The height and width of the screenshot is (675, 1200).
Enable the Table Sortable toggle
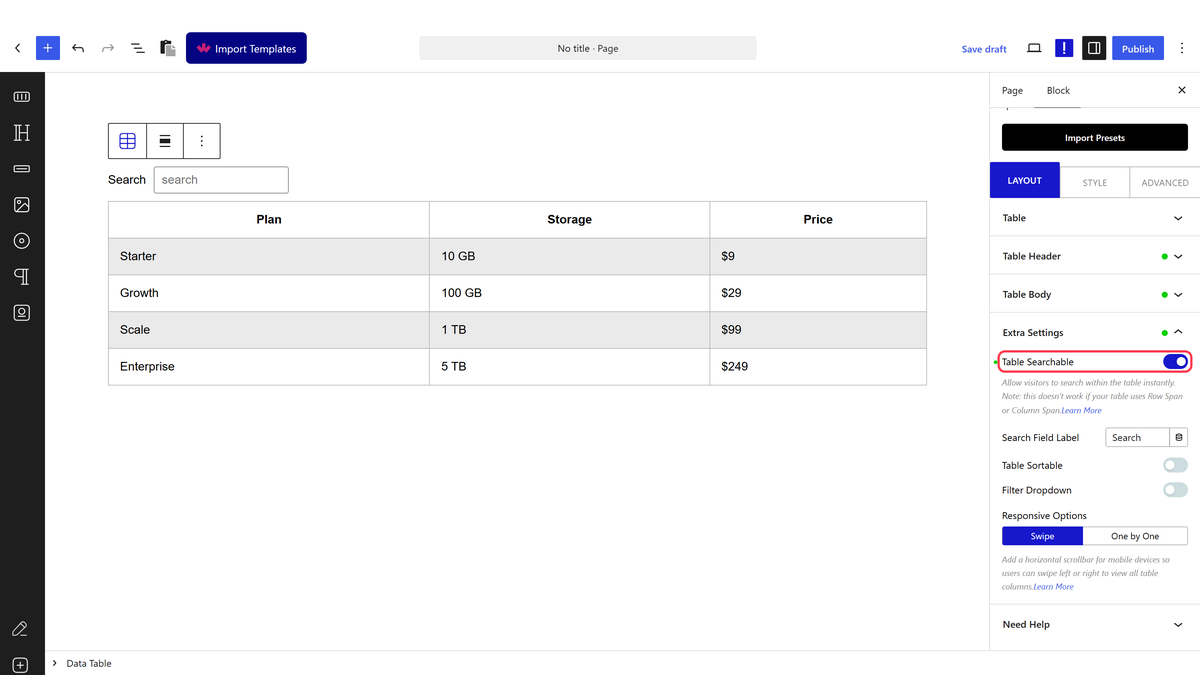coord(1175,465)
